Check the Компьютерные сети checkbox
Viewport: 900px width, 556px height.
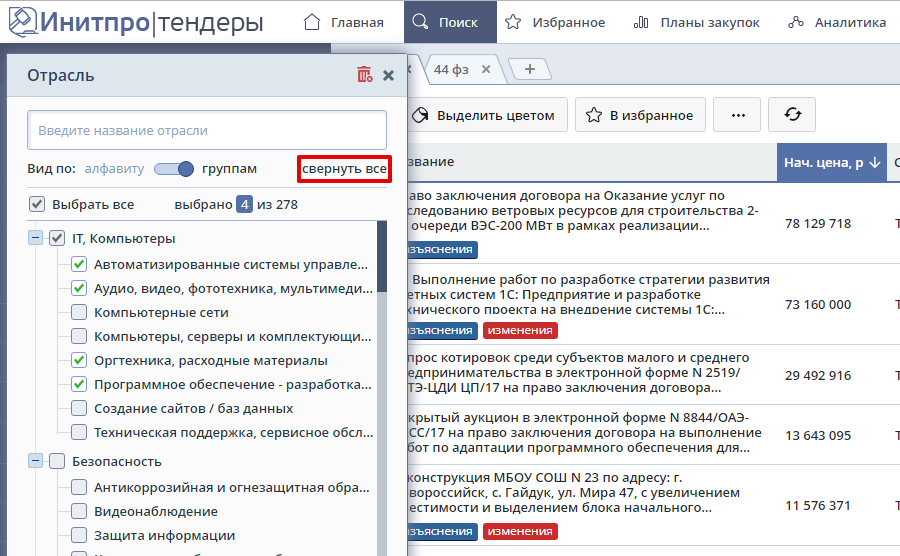(79, 313)
